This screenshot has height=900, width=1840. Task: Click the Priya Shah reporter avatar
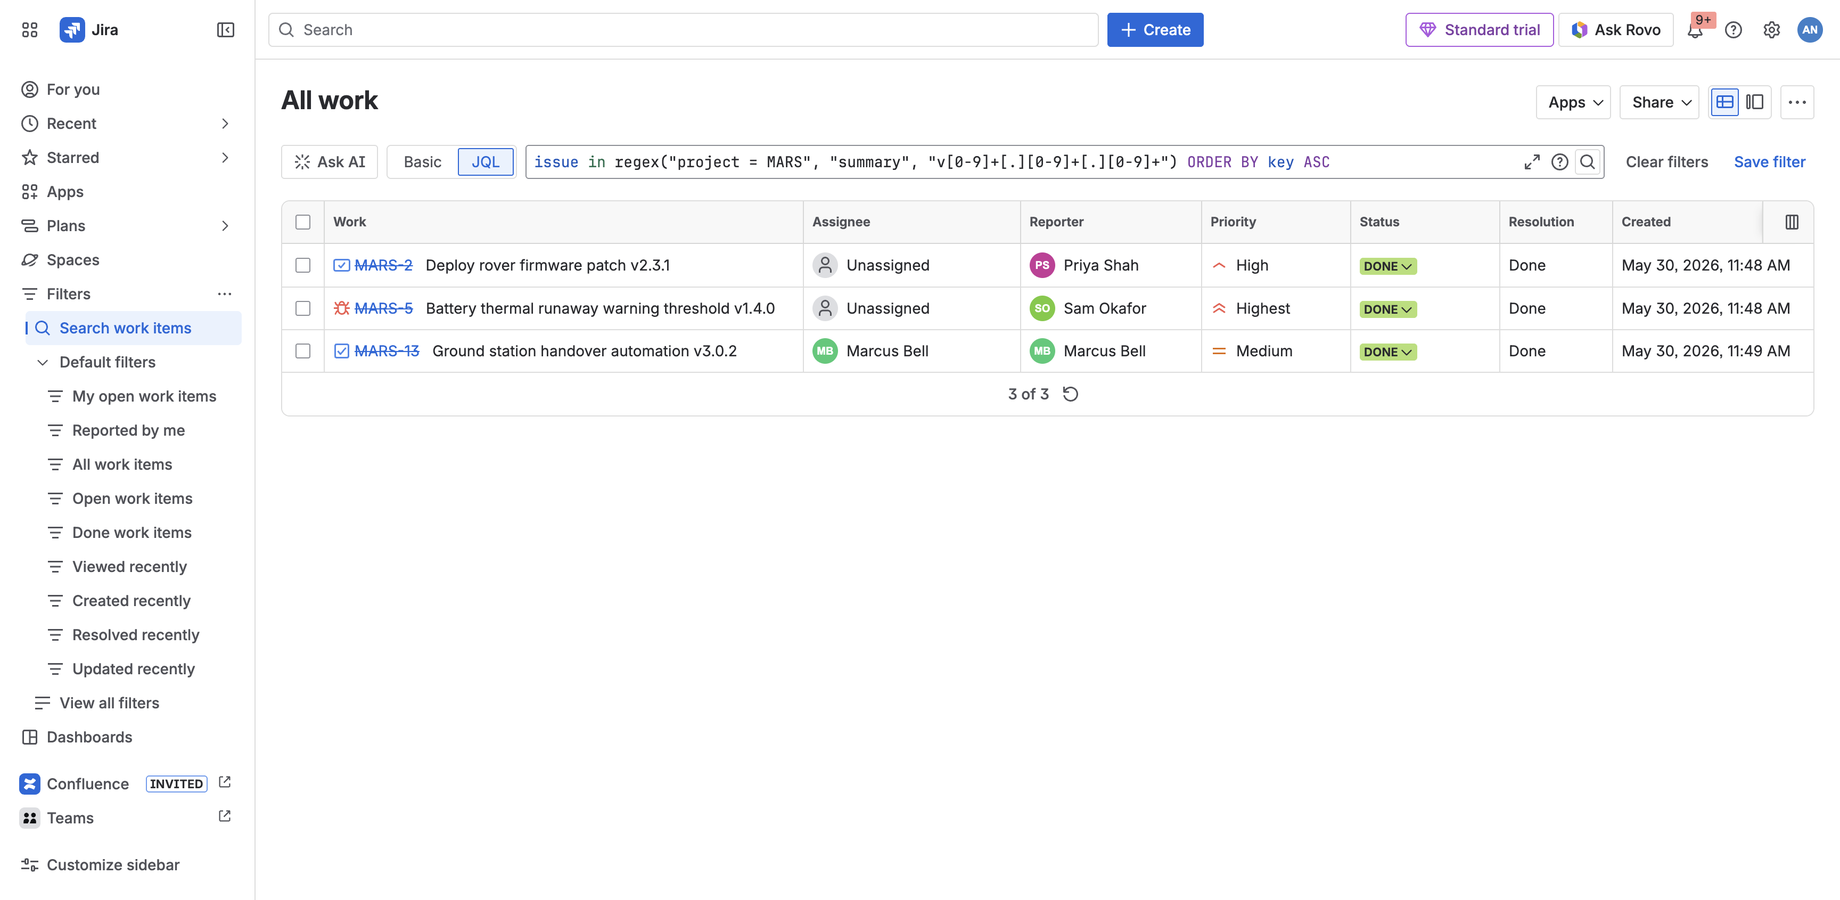1042,265
